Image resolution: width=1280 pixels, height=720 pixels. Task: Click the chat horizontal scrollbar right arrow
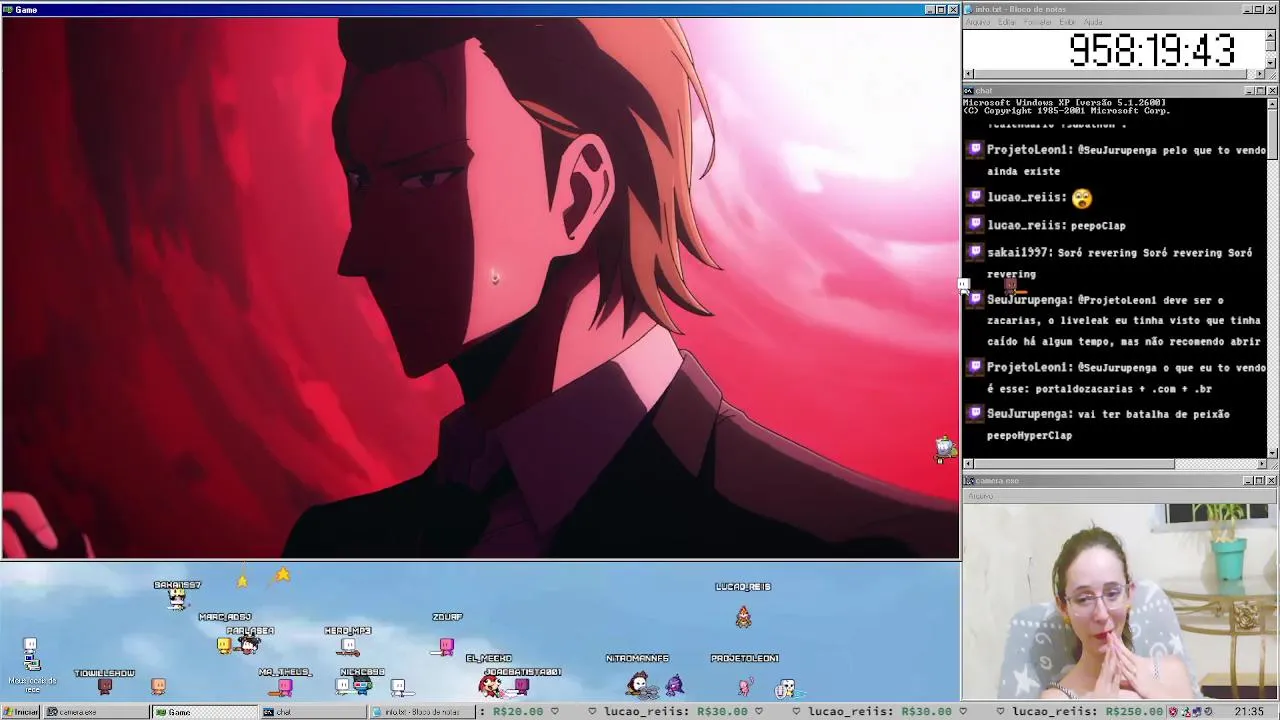1260,464
